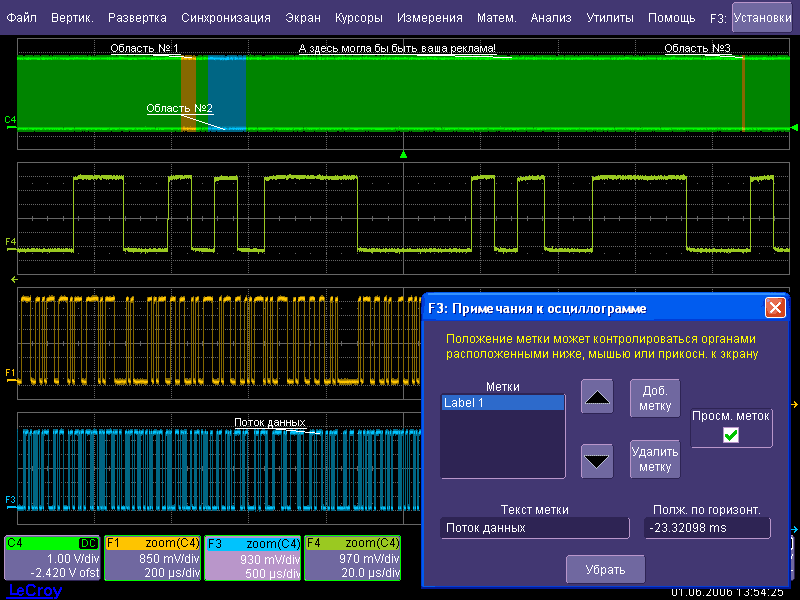Click the green trigger position triangle marker
The image size is (800, 600).
pyautogui.click(x=403, y=155)
